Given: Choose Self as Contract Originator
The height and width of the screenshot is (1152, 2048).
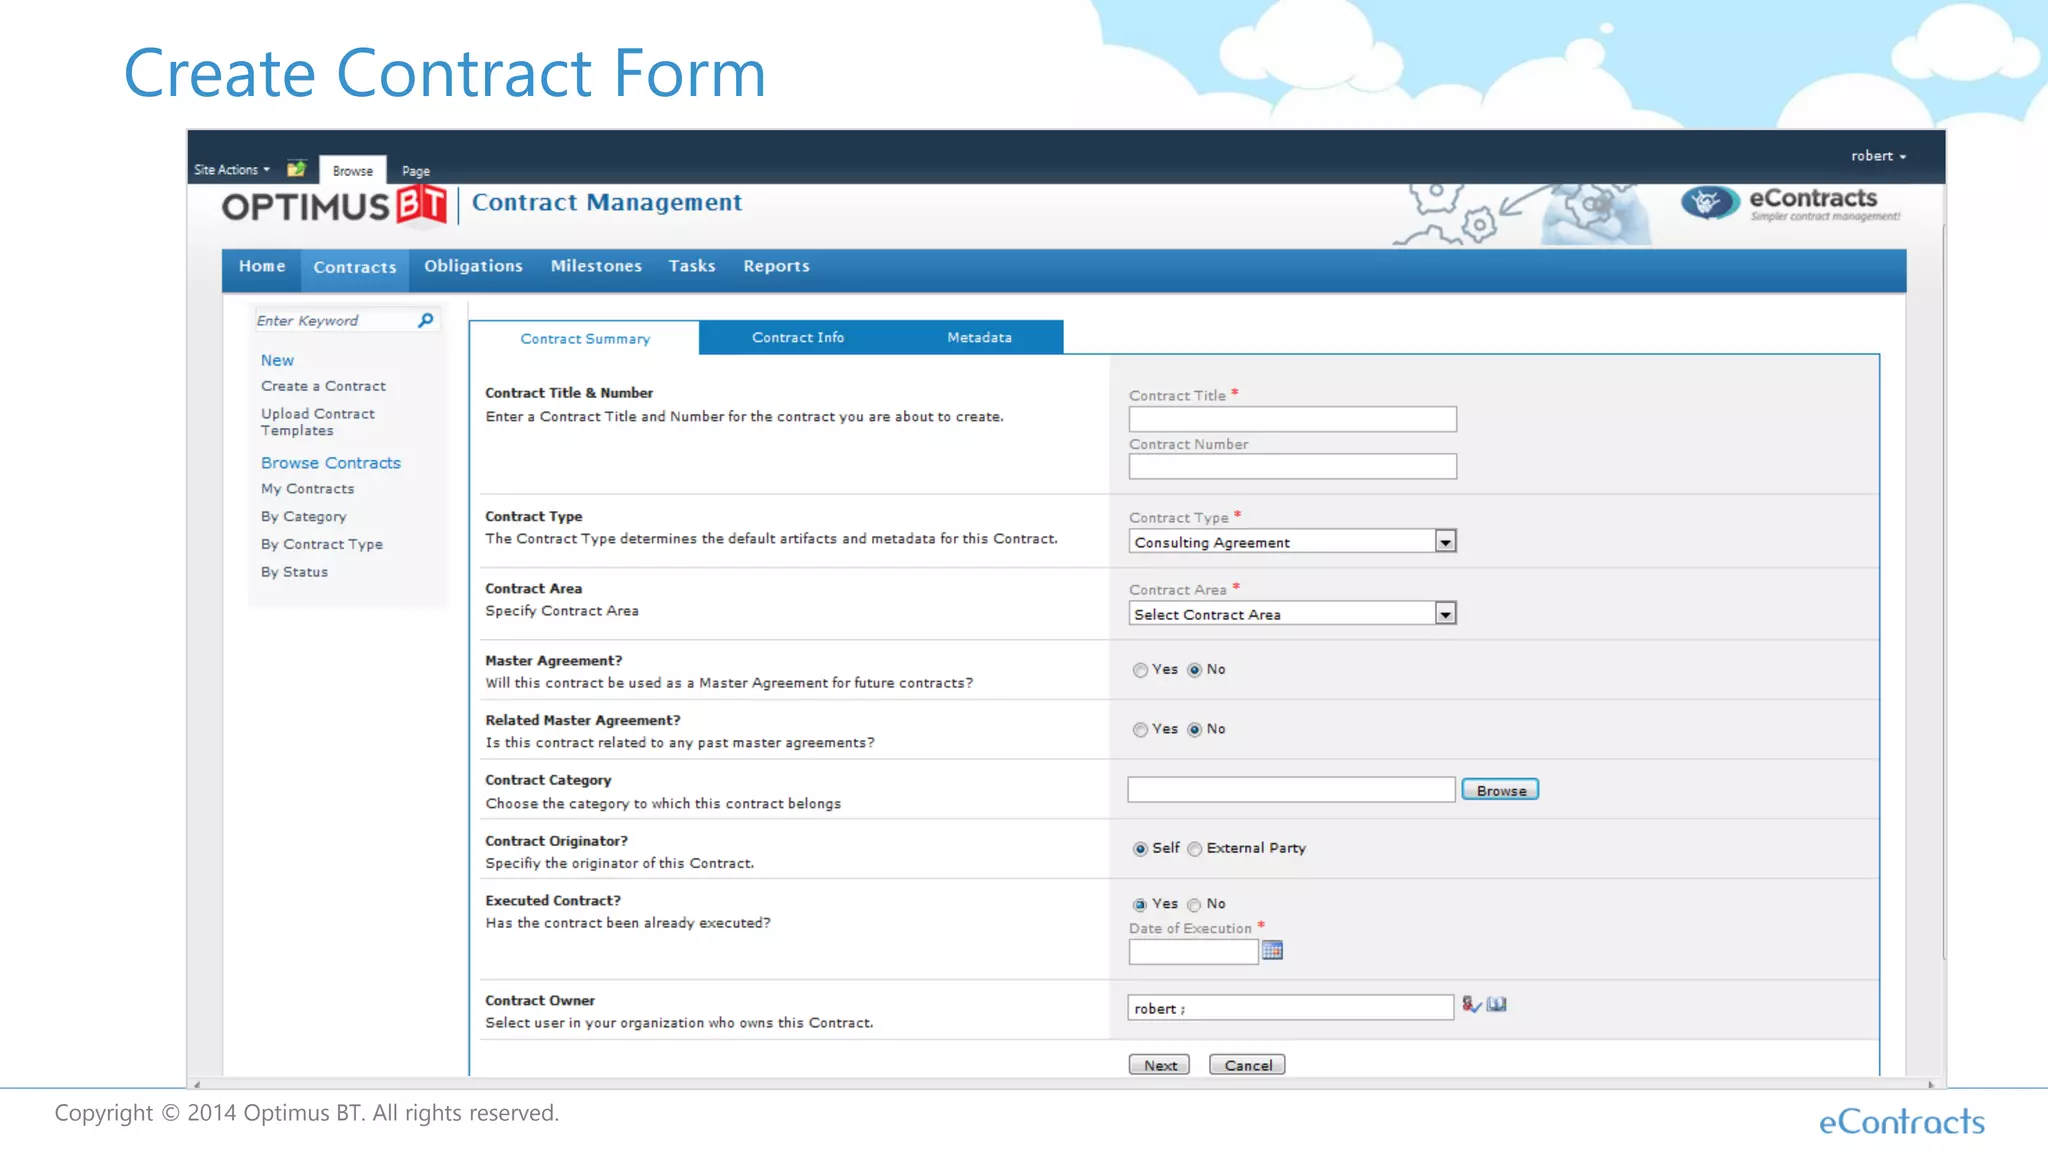Looking at the screenshot, I should click(x=1140, y=849).
